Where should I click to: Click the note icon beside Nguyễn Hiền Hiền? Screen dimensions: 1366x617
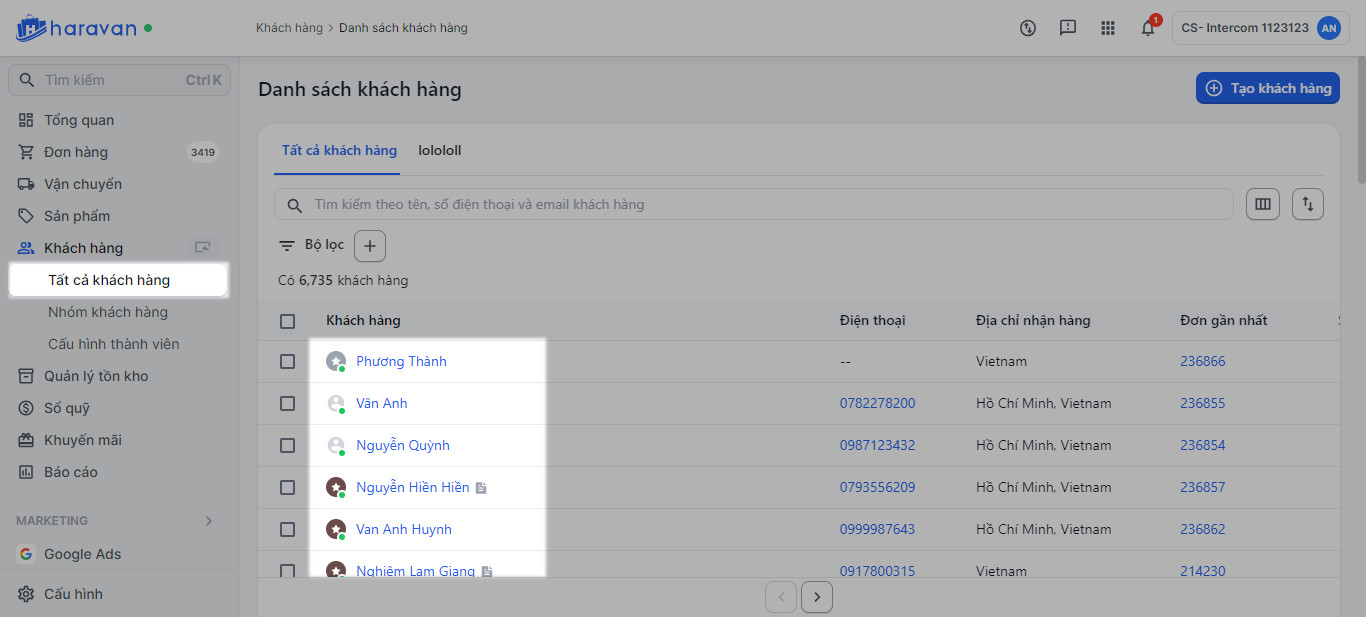[x=481, y=488]
